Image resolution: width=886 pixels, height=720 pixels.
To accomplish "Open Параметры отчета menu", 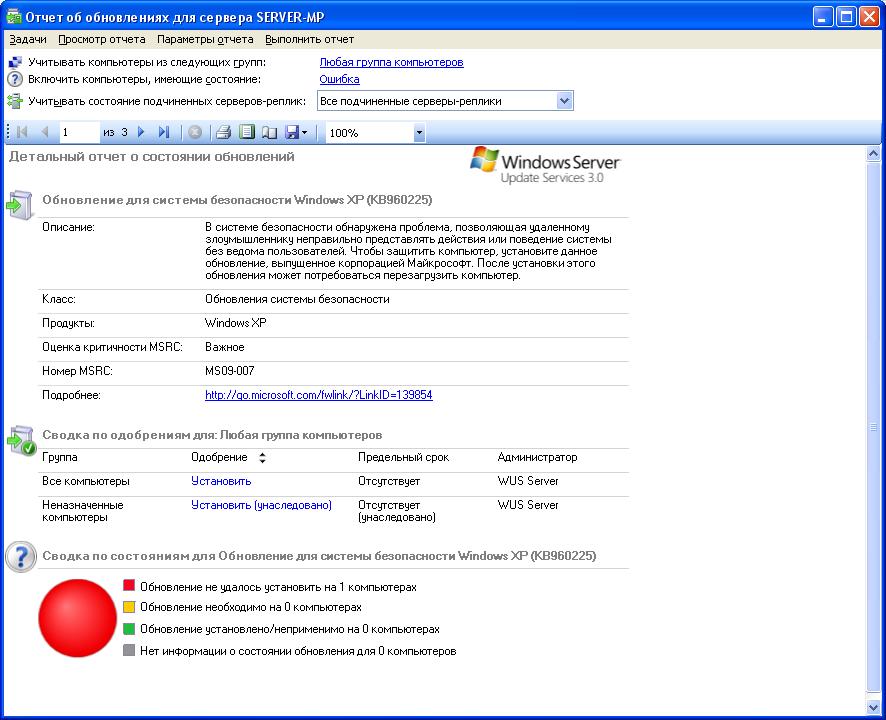I will 205,40.
